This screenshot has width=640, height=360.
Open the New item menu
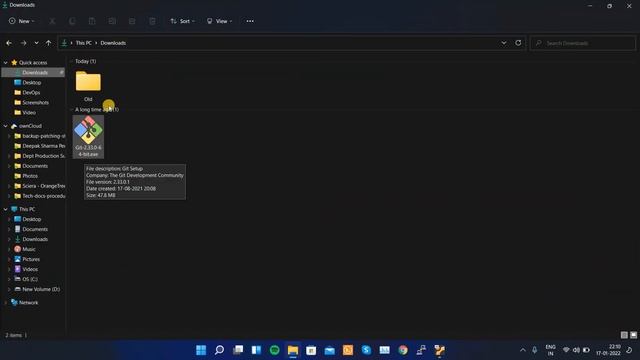coord(22,21)
